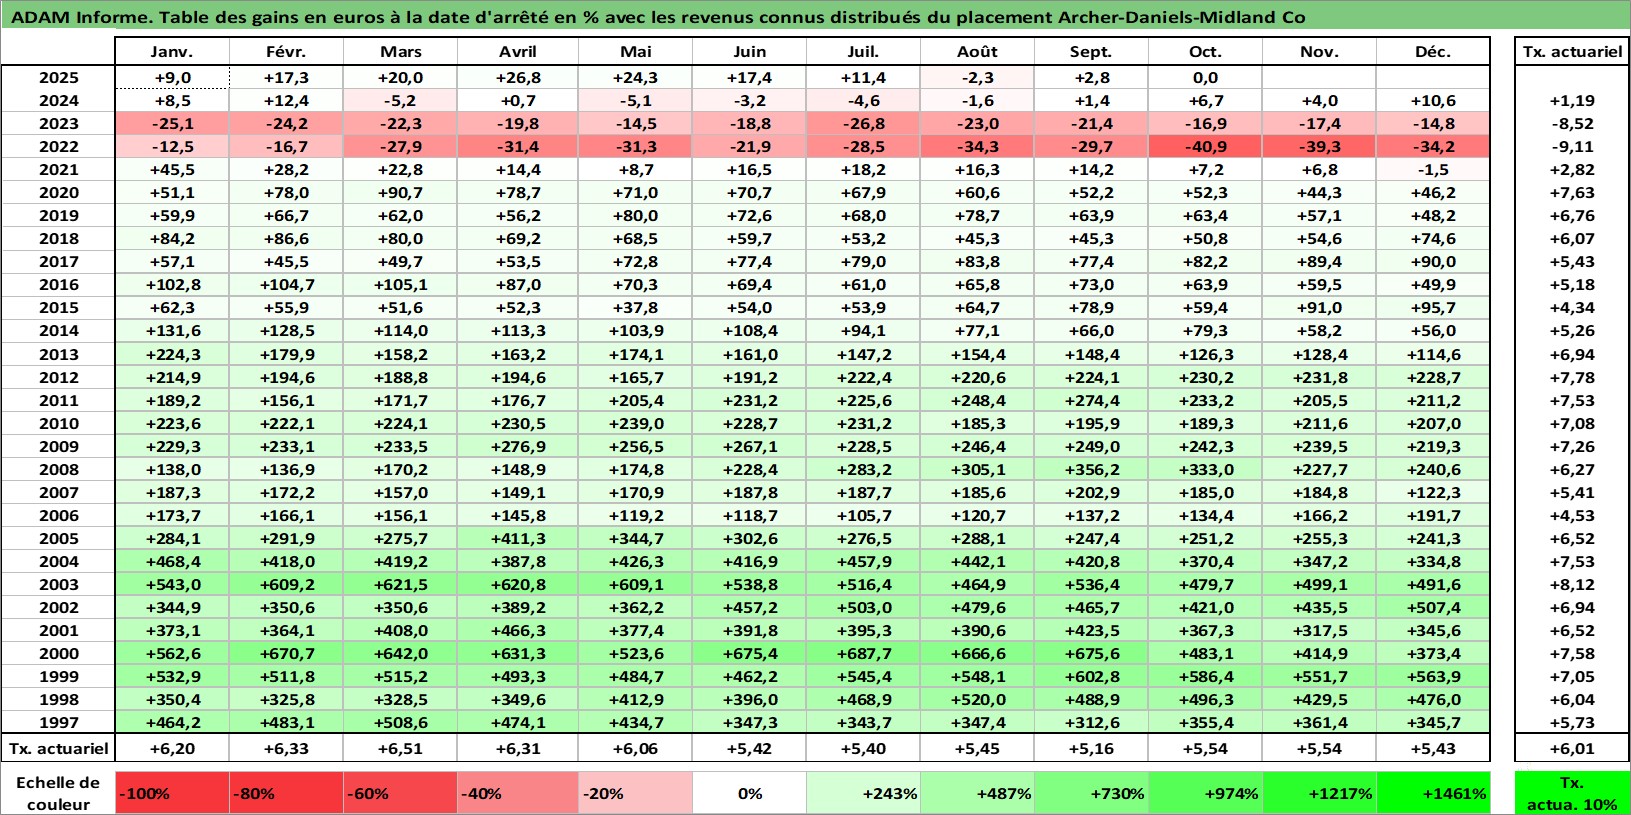Screen dimensions: 1631x815
Task: Click the Sept. column header
Action: [1091, 52]
